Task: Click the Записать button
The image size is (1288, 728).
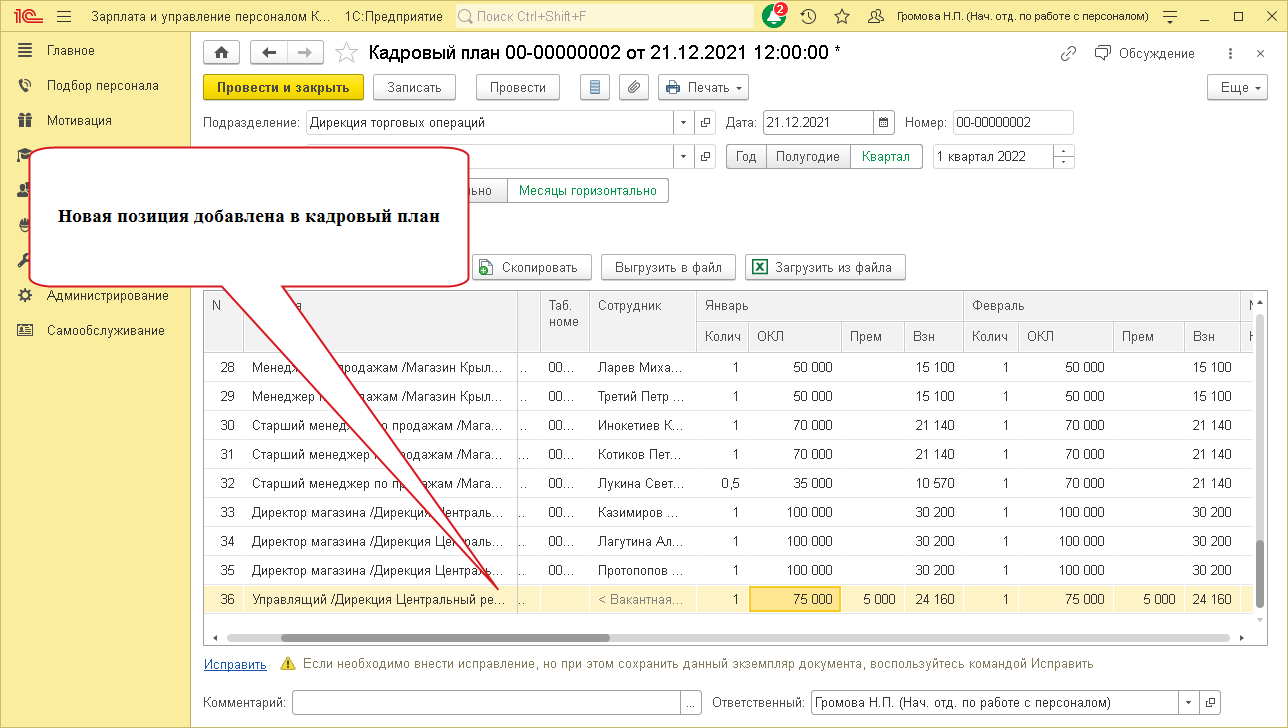Action: tap(414, 88)
